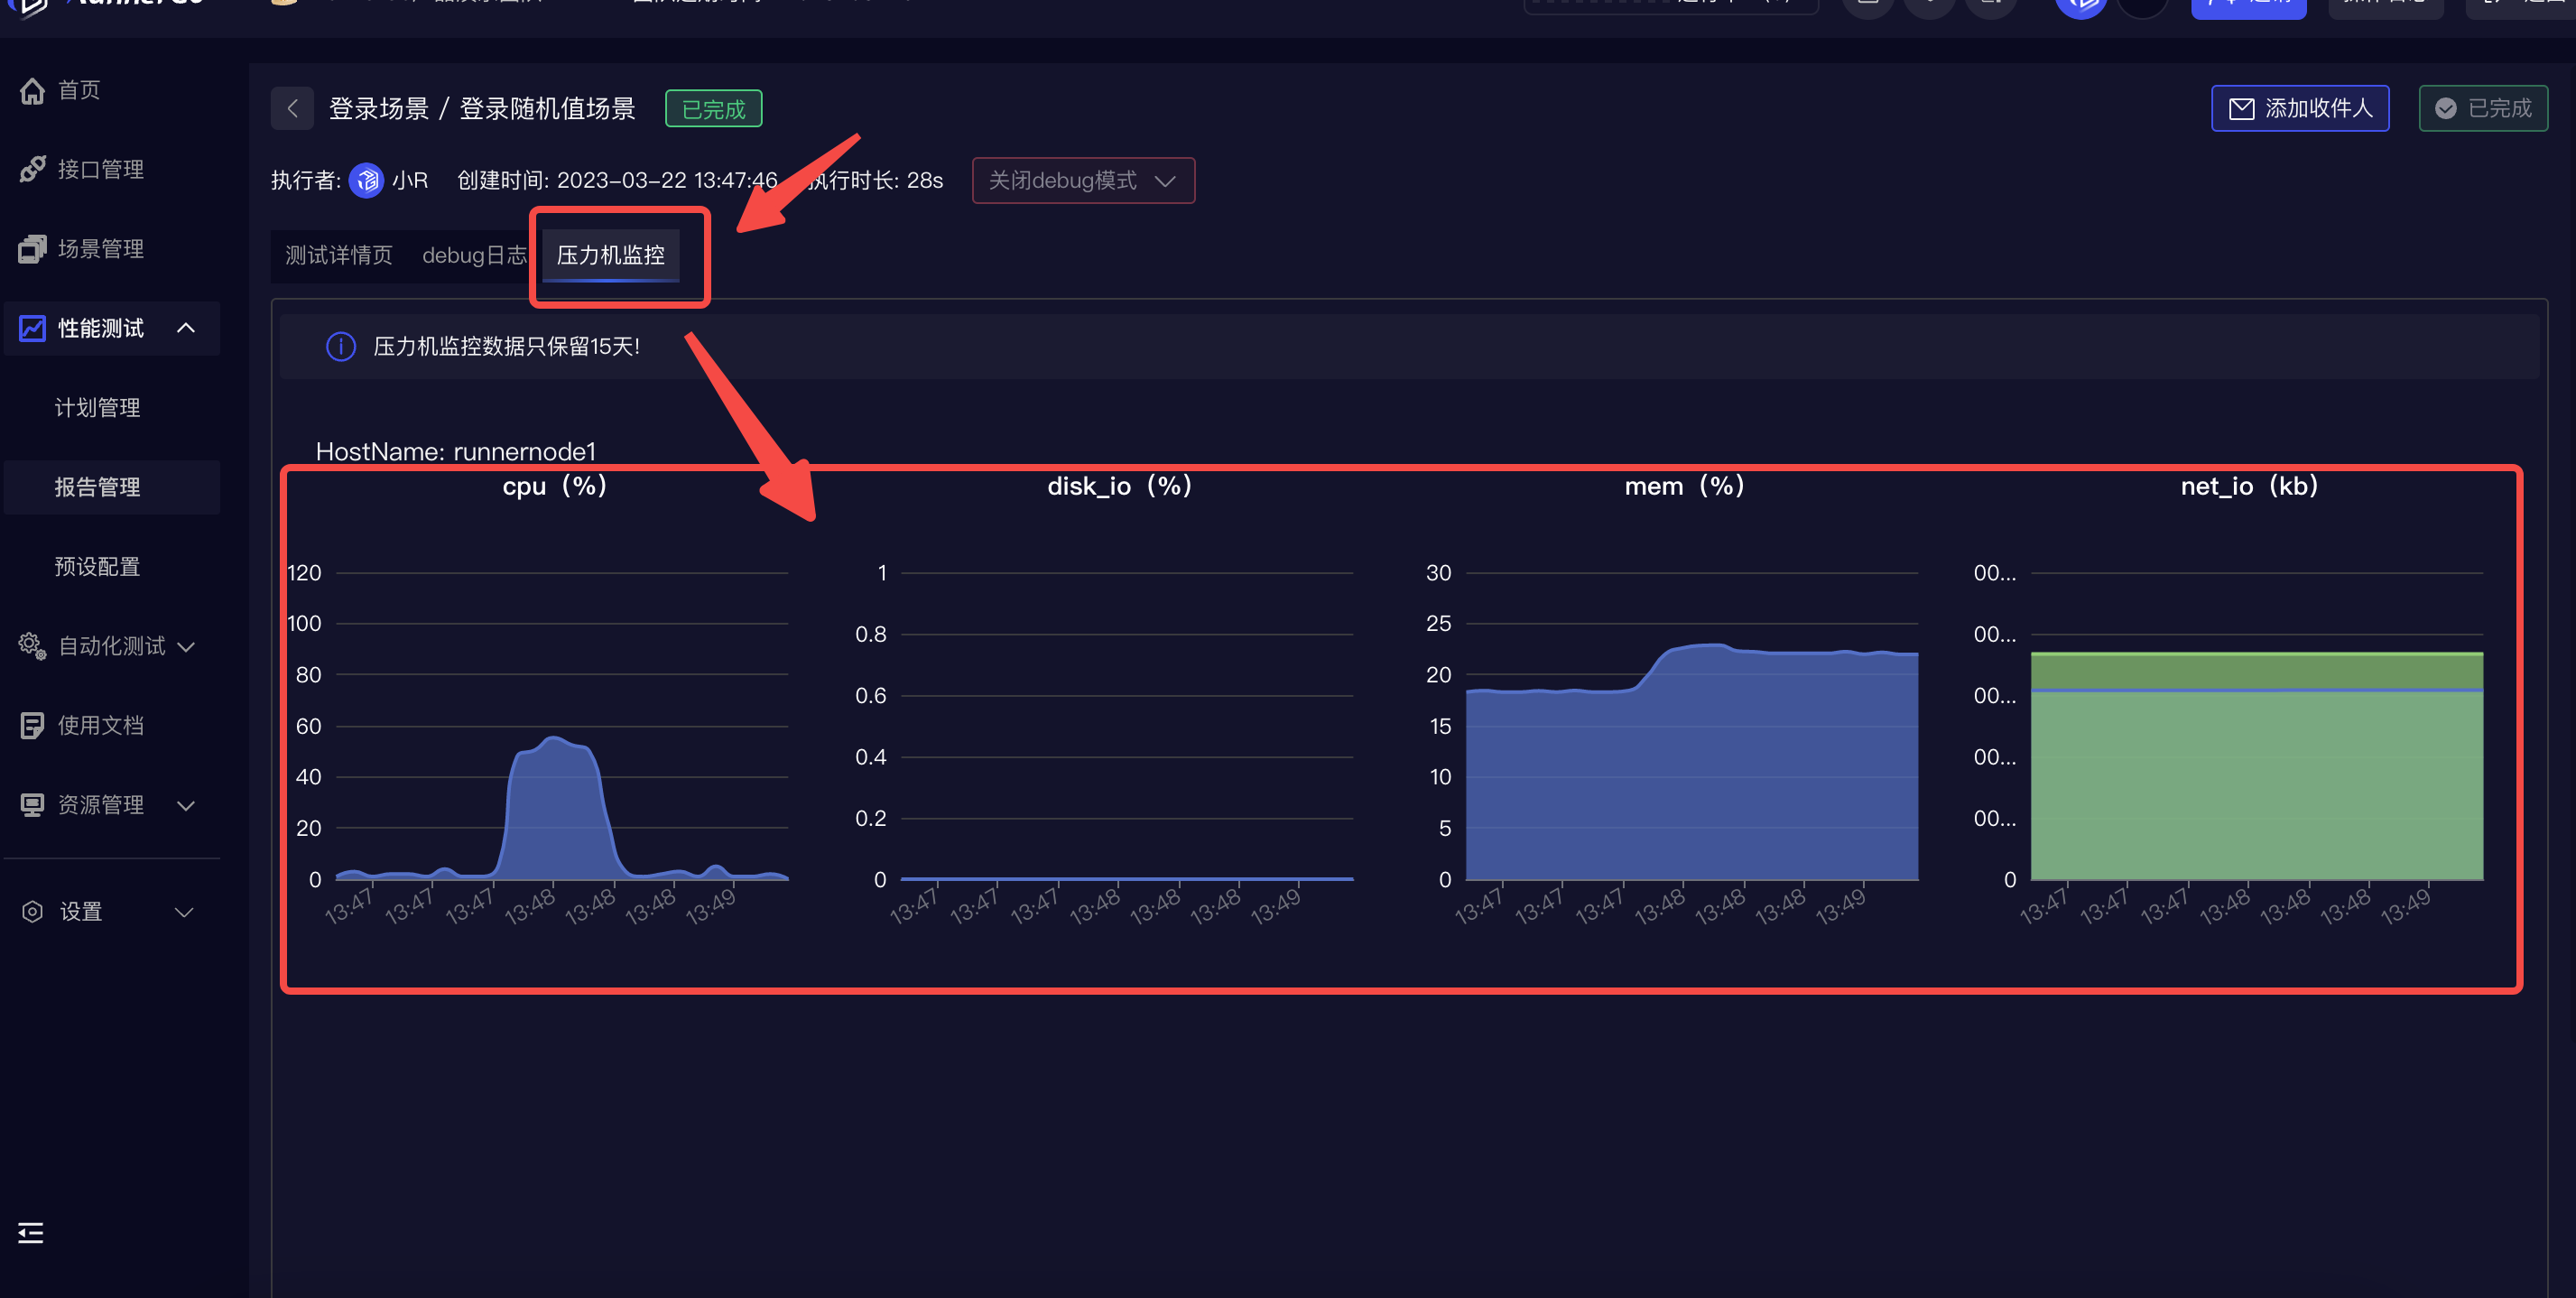
Task: Switch to the debug日志 tab
Action: 474,255
